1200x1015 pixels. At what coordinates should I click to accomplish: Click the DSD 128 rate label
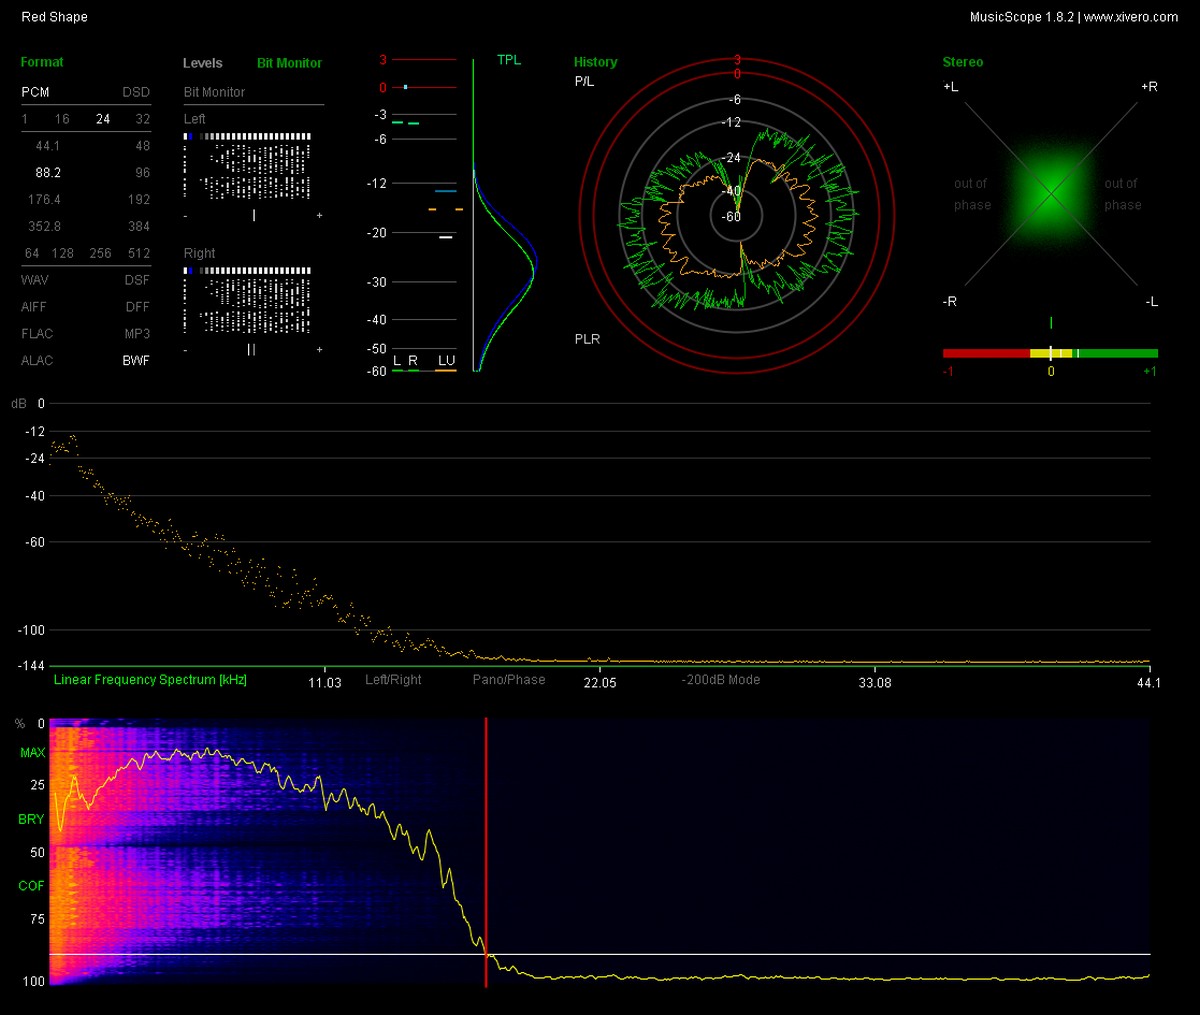click(x=63, y=254)
